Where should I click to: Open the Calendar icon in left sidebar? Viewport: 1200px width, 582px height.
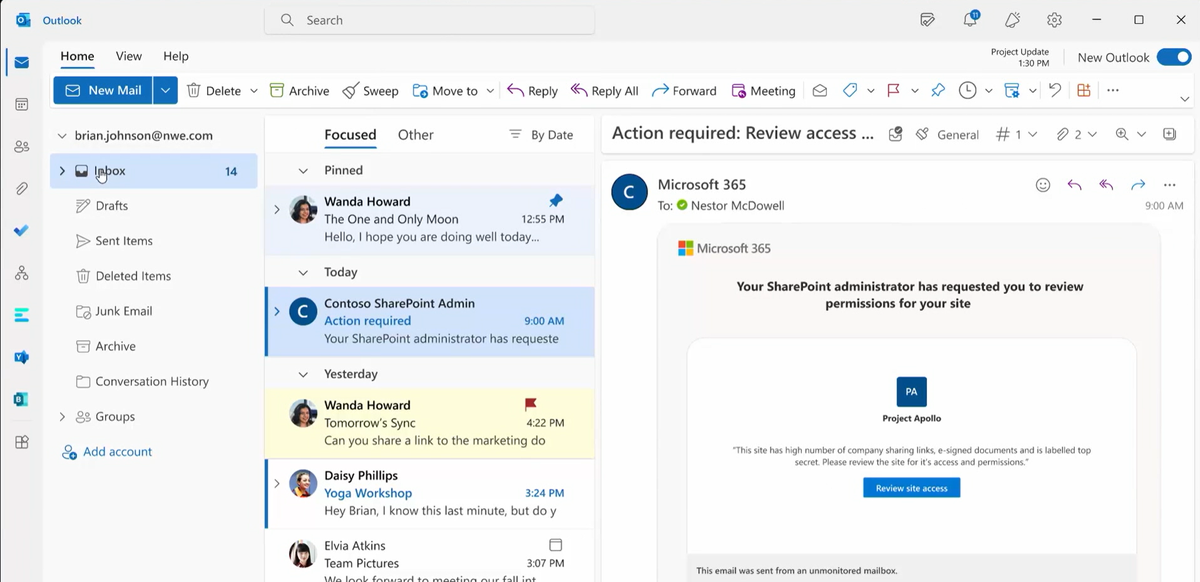click(21, 104)
